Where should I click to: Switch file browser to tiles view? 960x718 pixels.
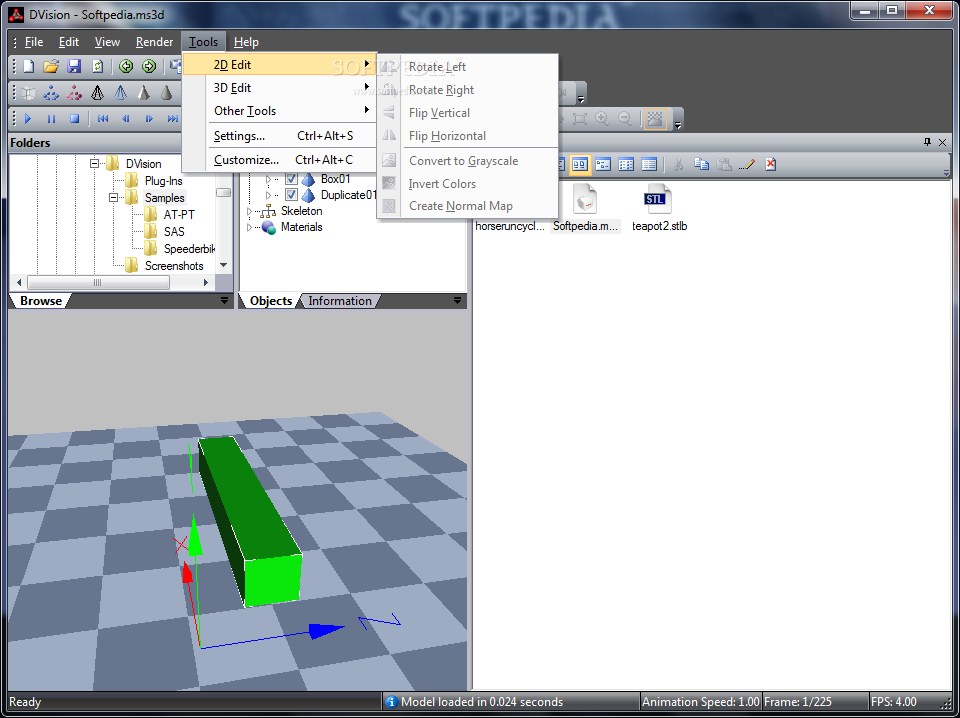tap(603, 164)
